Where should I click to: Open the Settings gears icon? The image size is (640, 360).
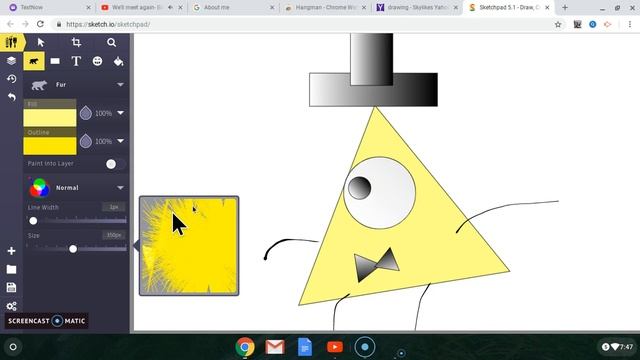(11, 306)
